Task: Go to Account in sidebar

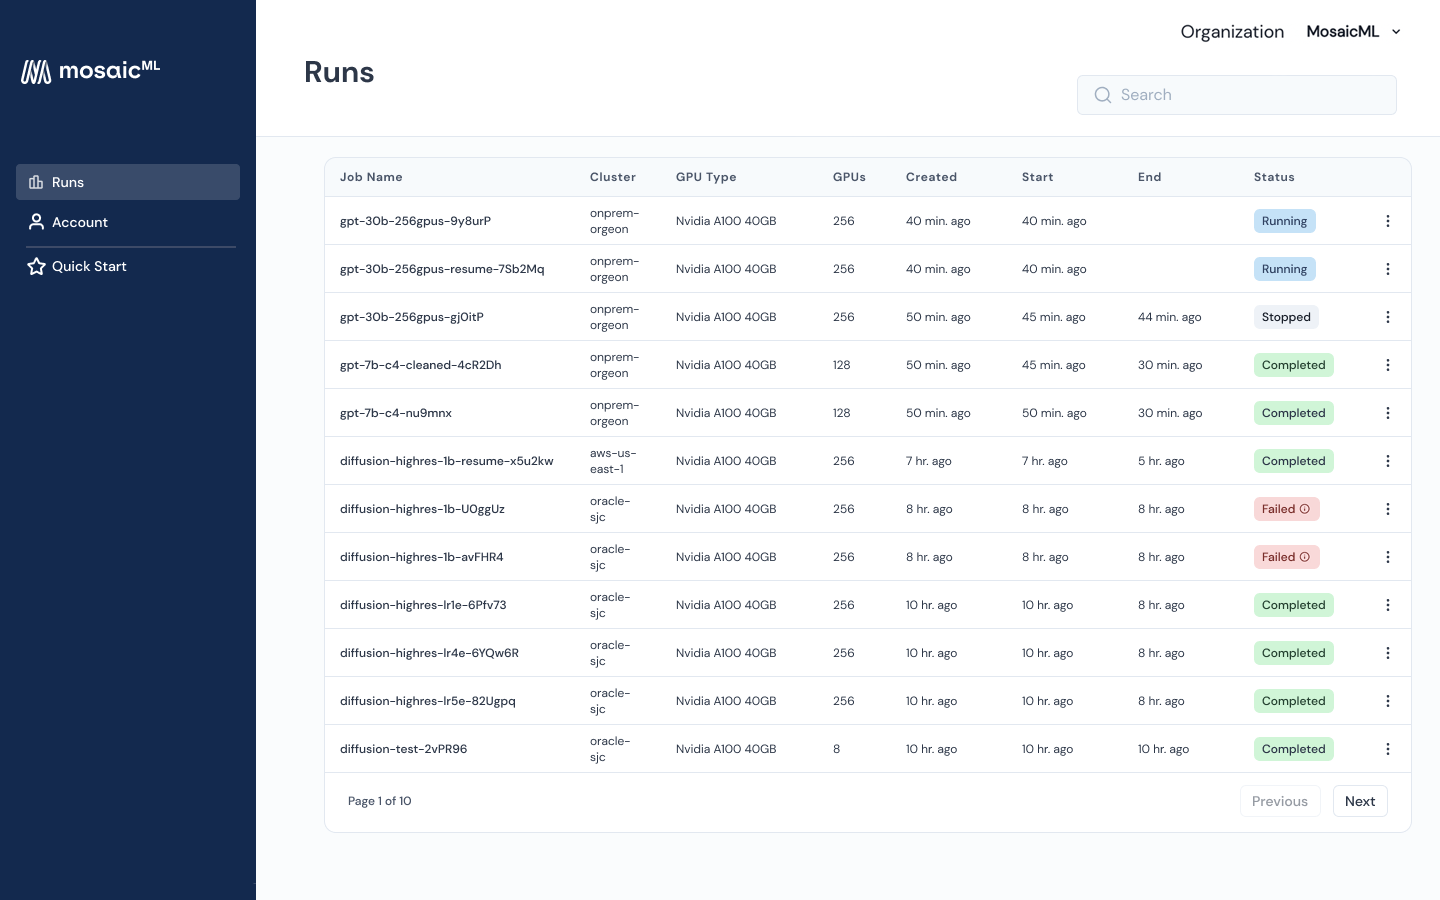Action: pyautogui.click(x=128, y=222)
